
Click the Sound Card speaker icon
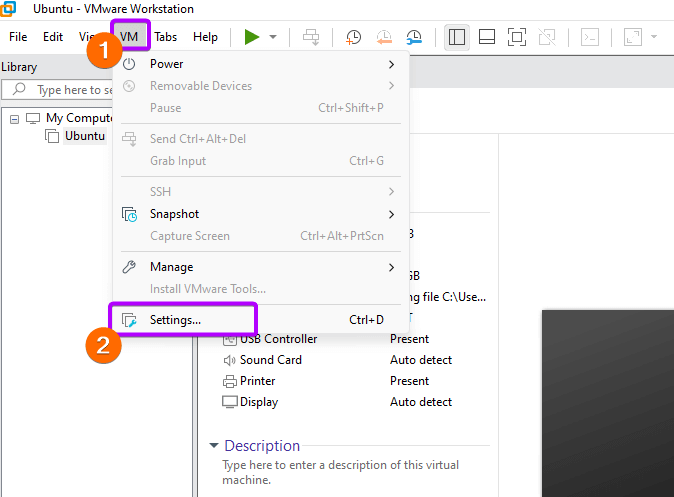230,360
